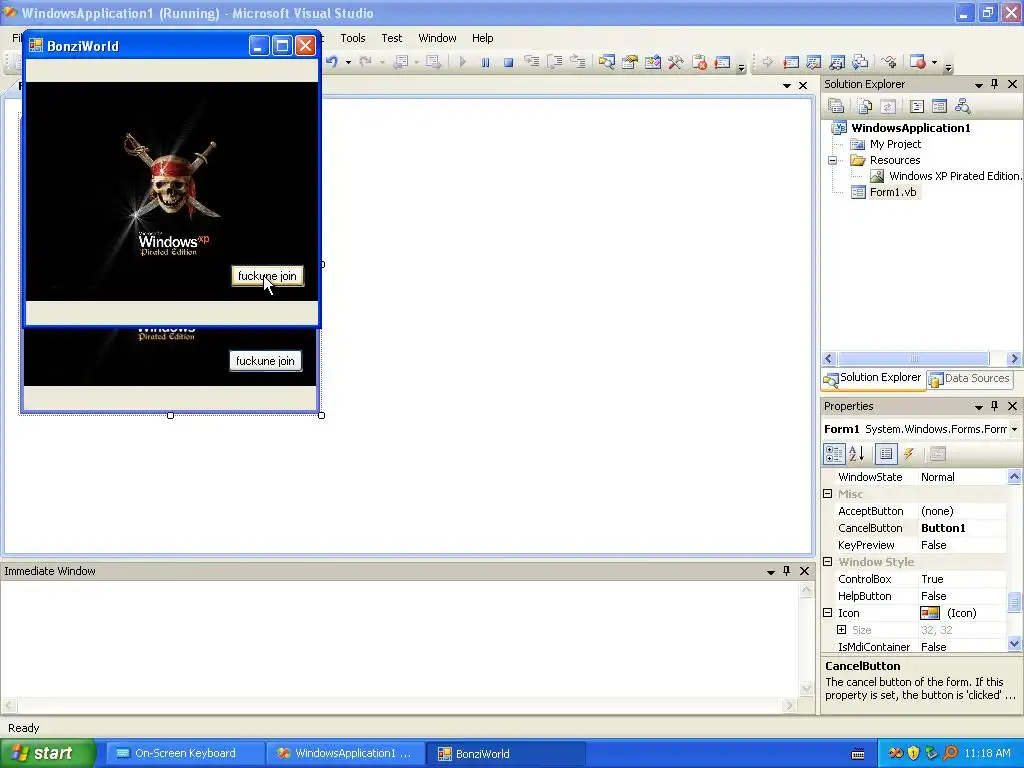
Task: Close the designer document tab
Action: point(803,86)
